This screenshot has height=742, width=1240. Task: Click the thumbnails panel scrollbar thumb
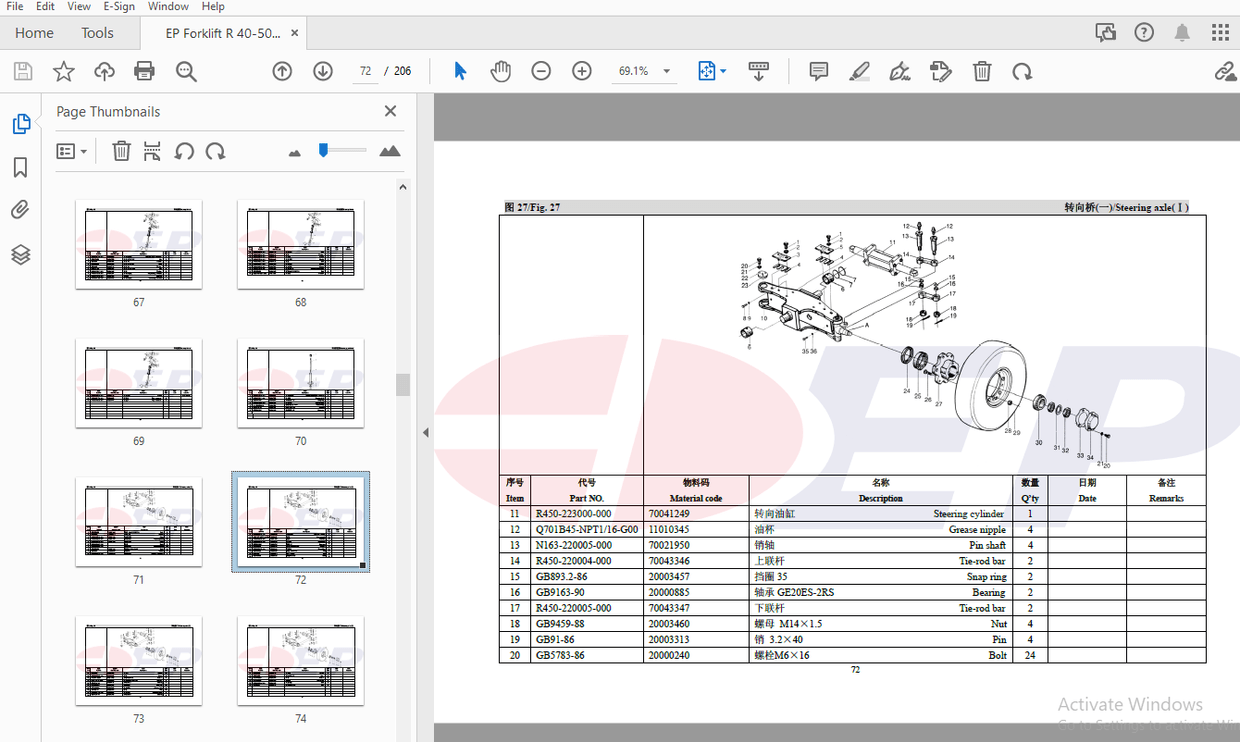point(403,385)
